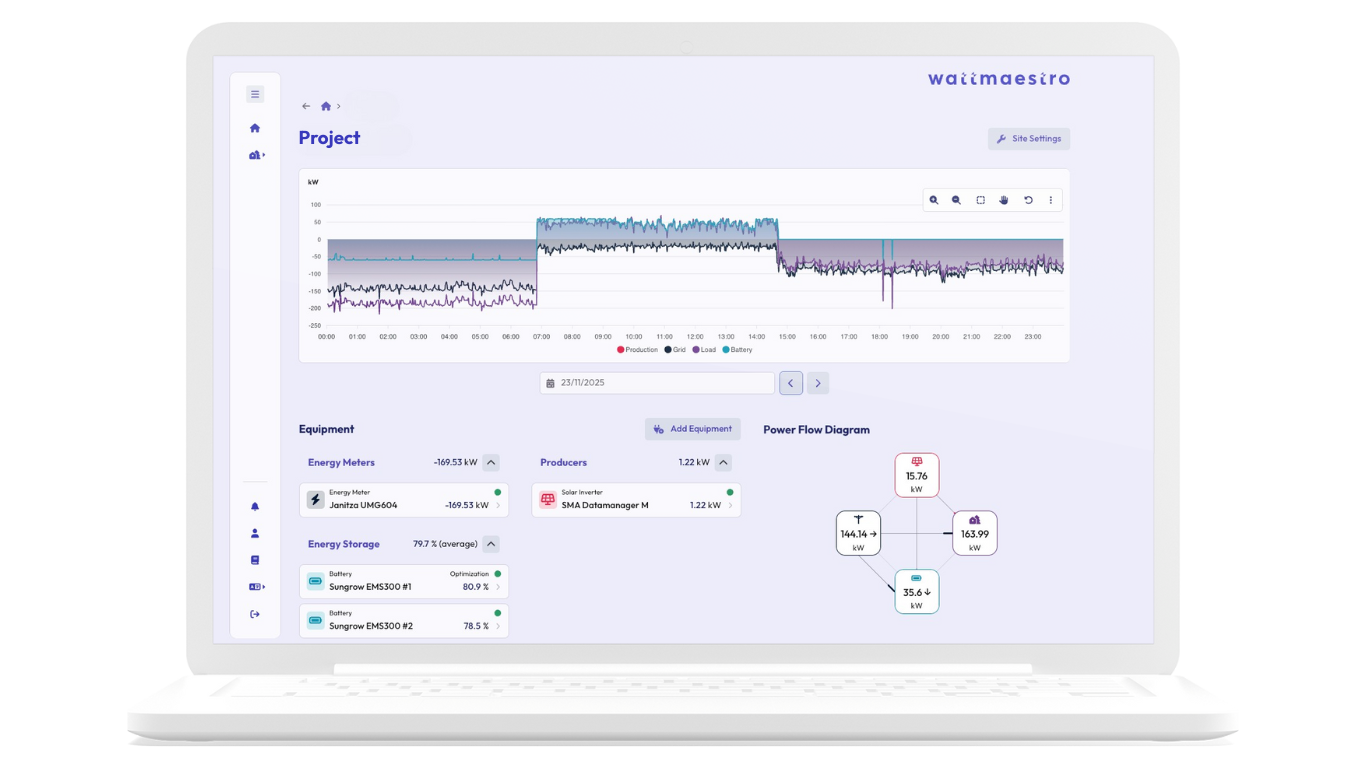Click the logout icon in sidebar

[255, 614]
